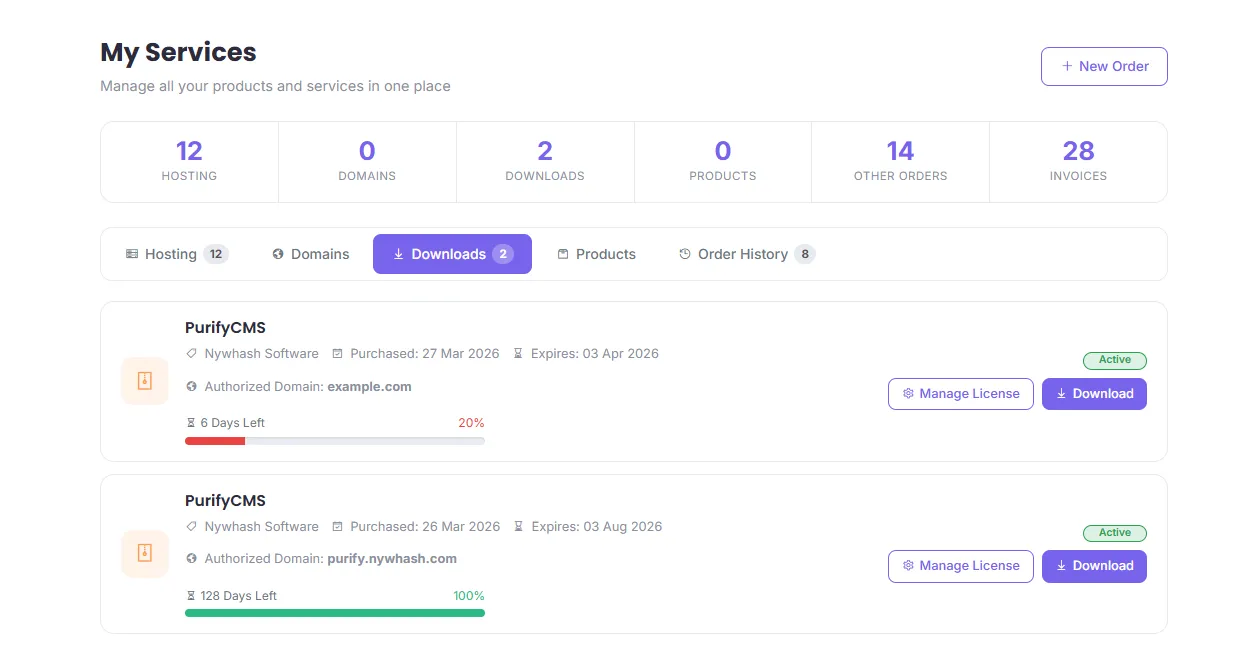This screenshot has height=671, width=1257.
Task: Open the Domains tab
Action: coord(311,254)
